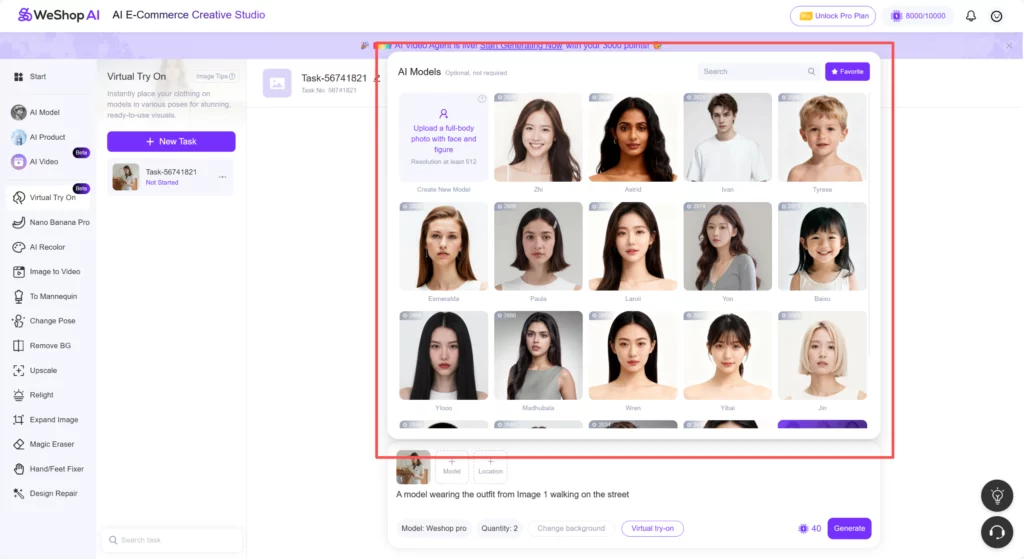This screenshot has height=559, width=1024.
Task: Open the headset customer support button
Action: pyautogui.click(x=997, y=532)
